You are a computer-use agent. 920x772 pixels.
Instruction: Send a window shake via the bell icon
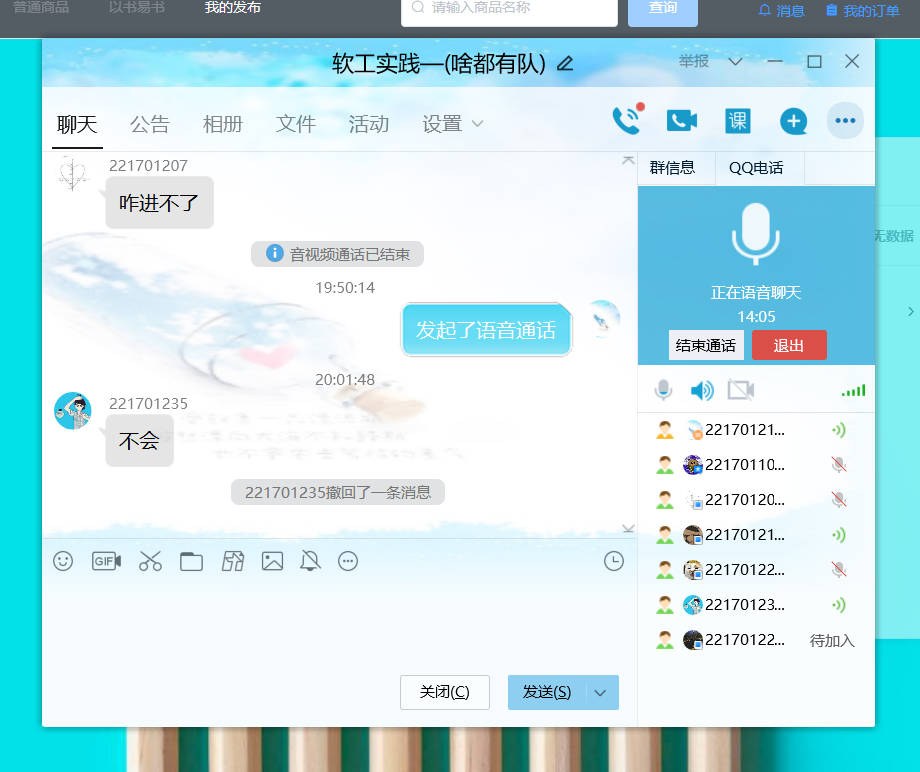[x=310, y=561]
